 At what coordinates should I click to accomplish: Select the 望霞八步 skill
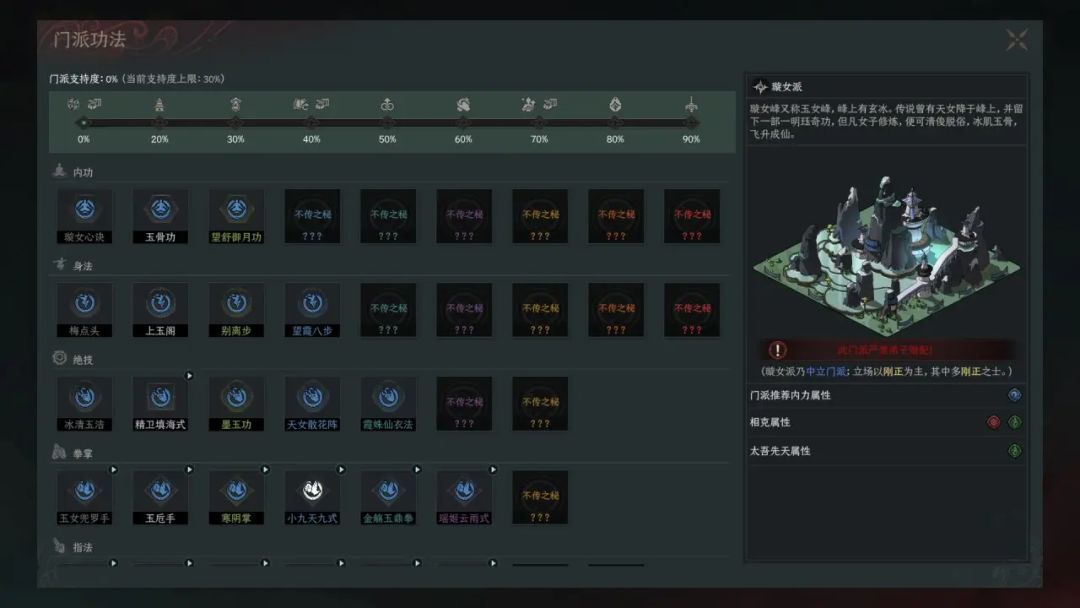click(312, 310)
